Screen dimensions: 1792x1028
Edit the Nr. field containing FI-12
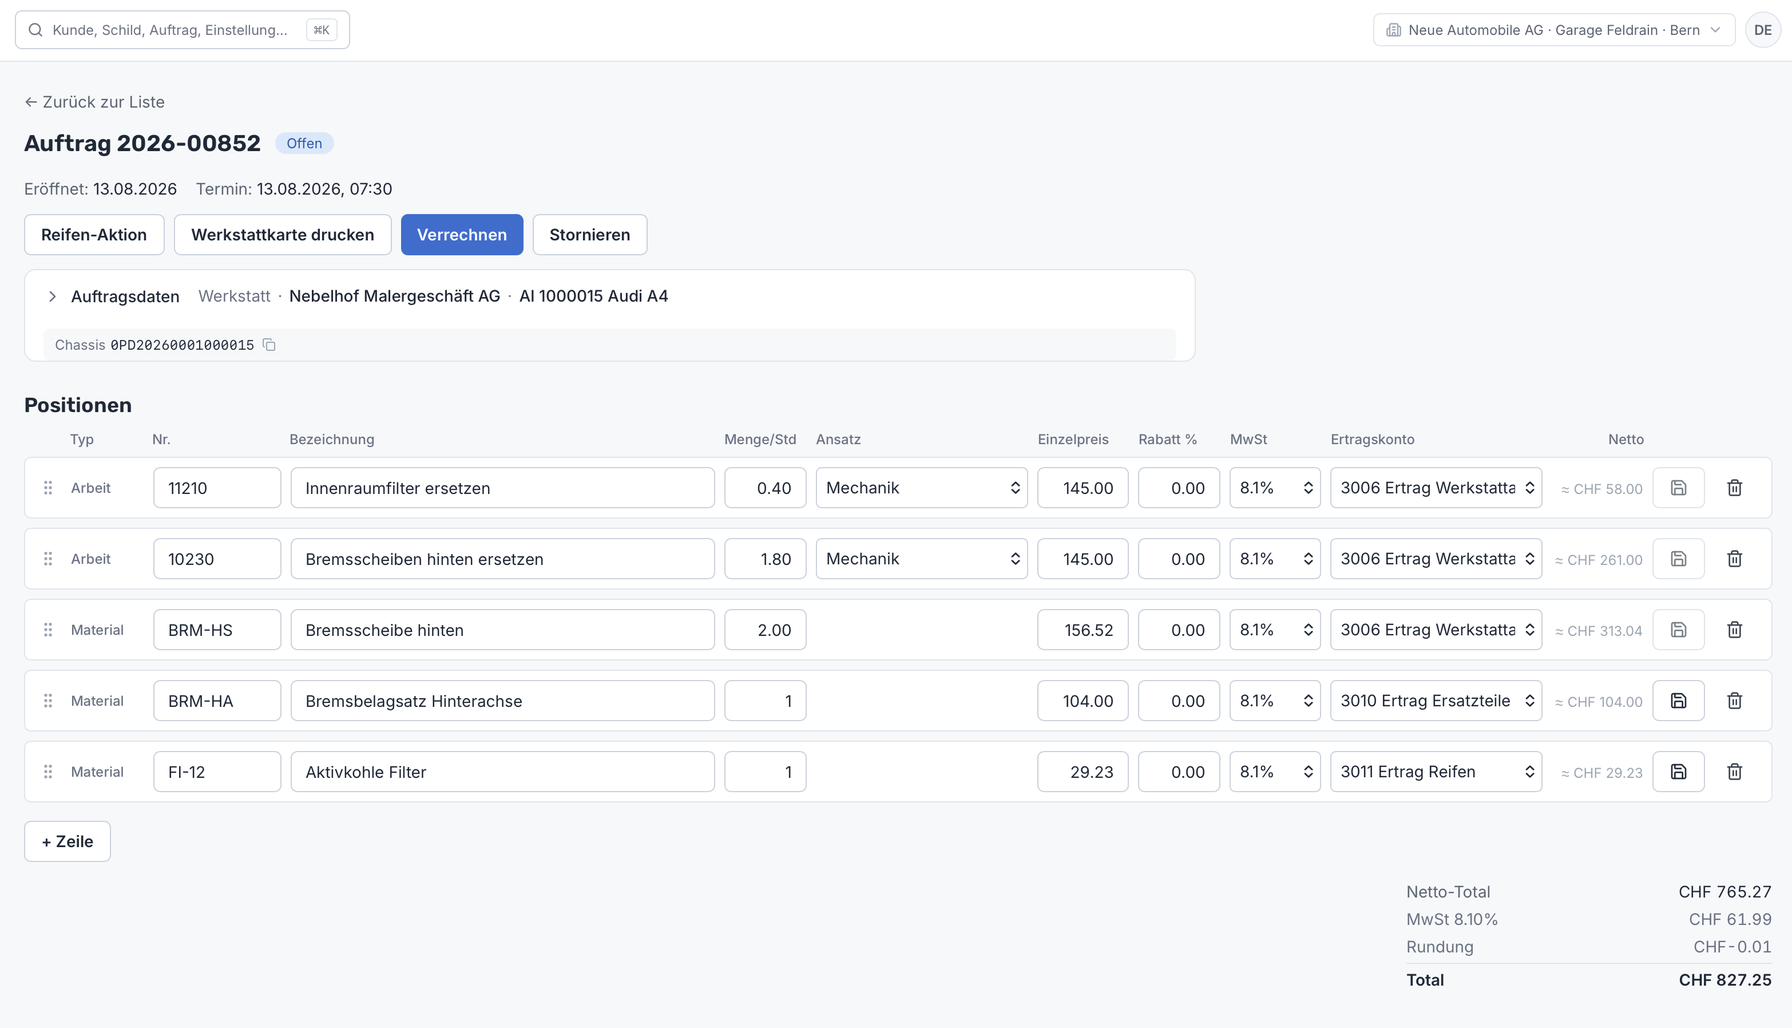[217, 772]
